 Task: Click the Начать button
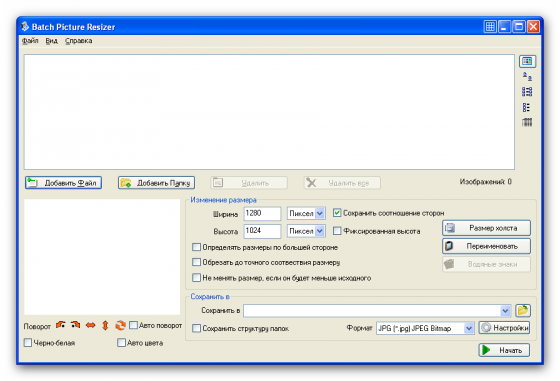[504, 350]
